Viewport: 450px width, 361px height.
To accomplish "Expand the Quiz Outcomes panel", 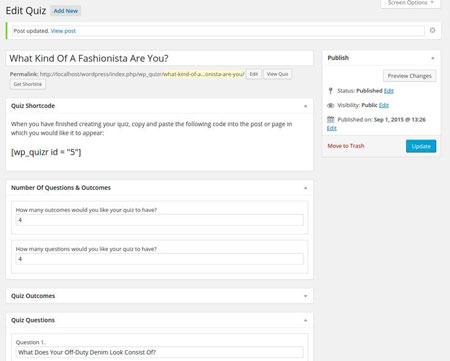I will [x=305, y=296].
